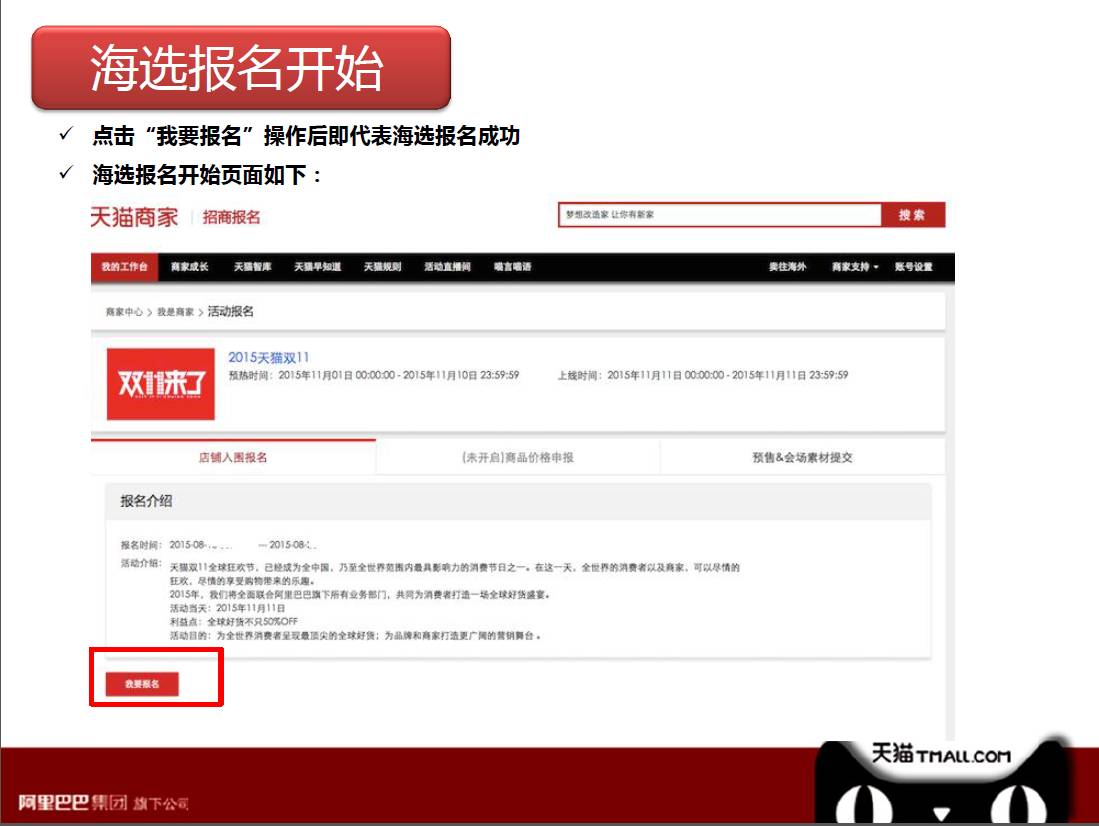The image size is (1099, 826).
Task: Click the 利益点 50%OFF line
Action: pos(234,621)
